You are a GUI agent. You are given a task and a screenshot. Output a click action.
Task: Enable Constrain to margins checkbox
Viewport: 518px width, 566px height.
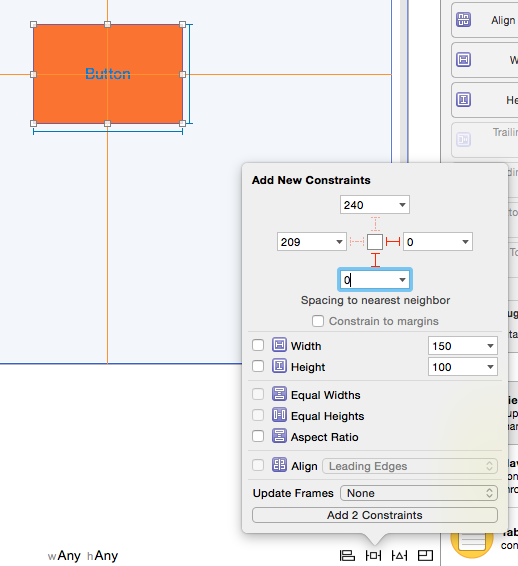pyautogui.click(x=318, y=321)
